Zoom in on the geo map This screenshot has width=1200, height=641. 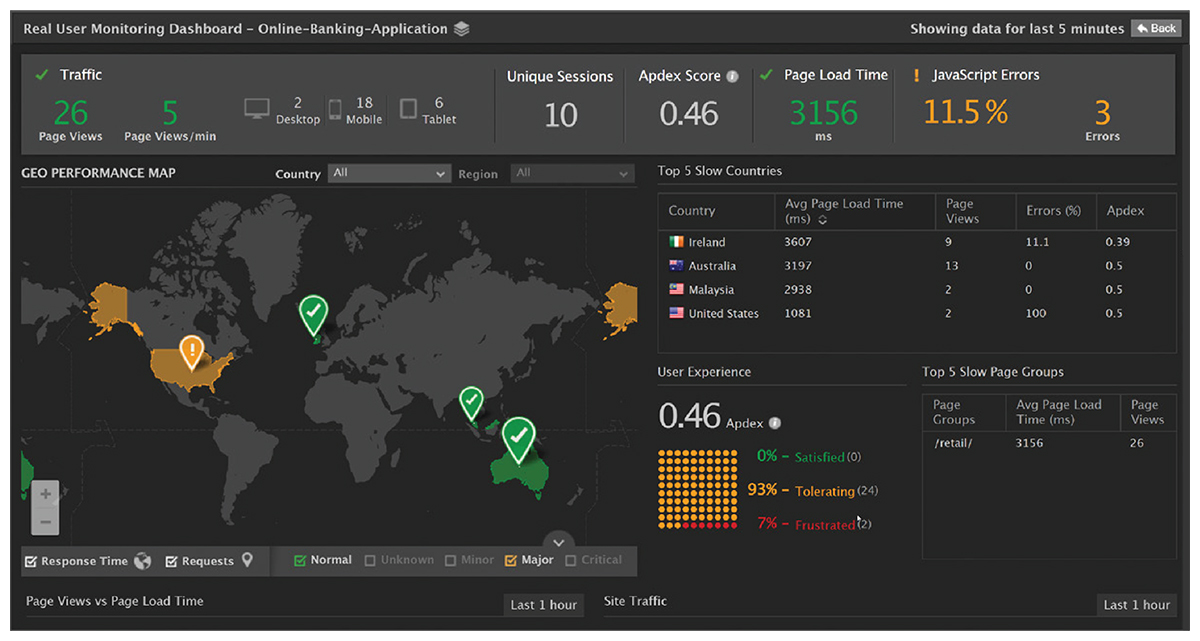45,494
